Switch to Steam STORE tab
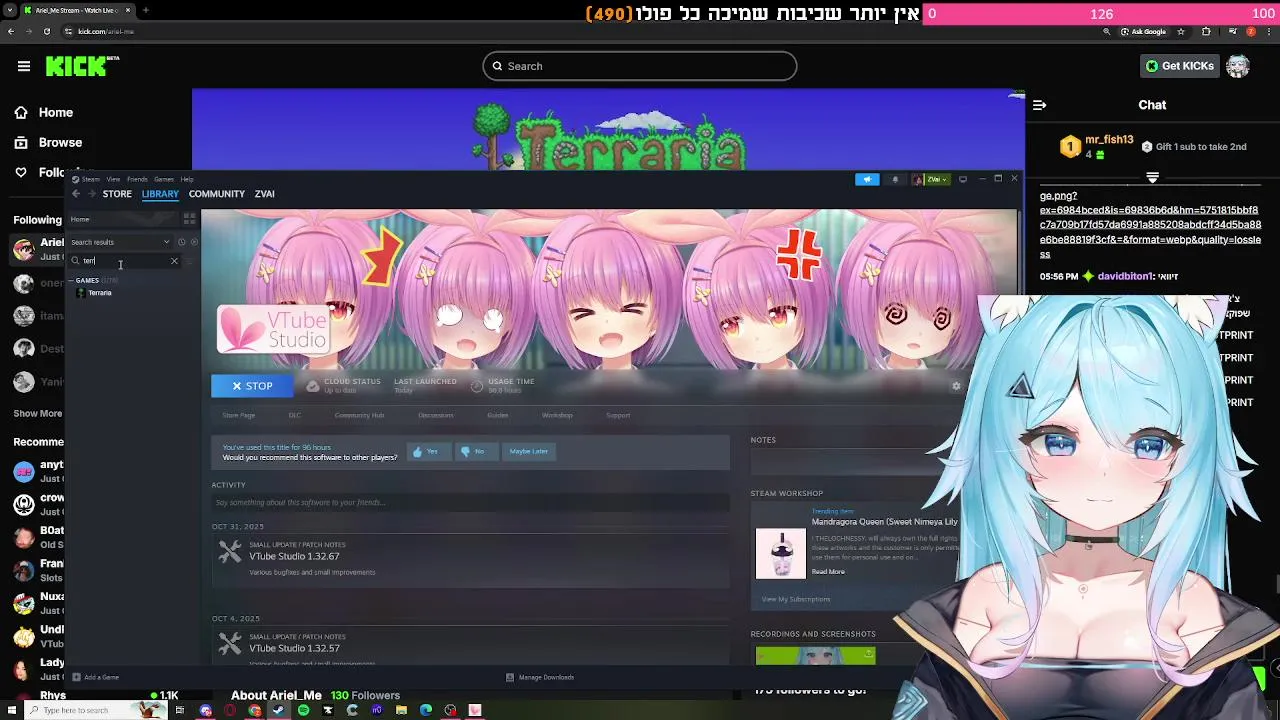1280x720 pixels. [117, 194]
